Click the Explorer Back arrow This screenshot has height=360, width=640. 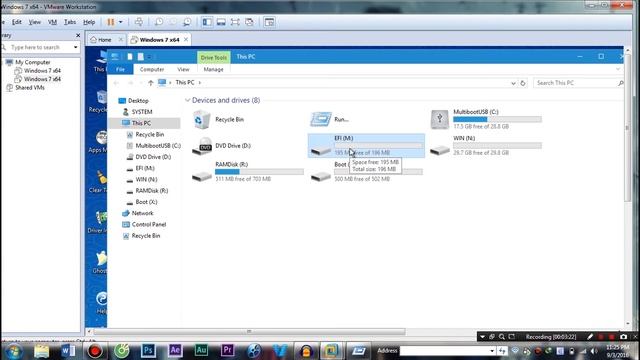pos(116,83)
